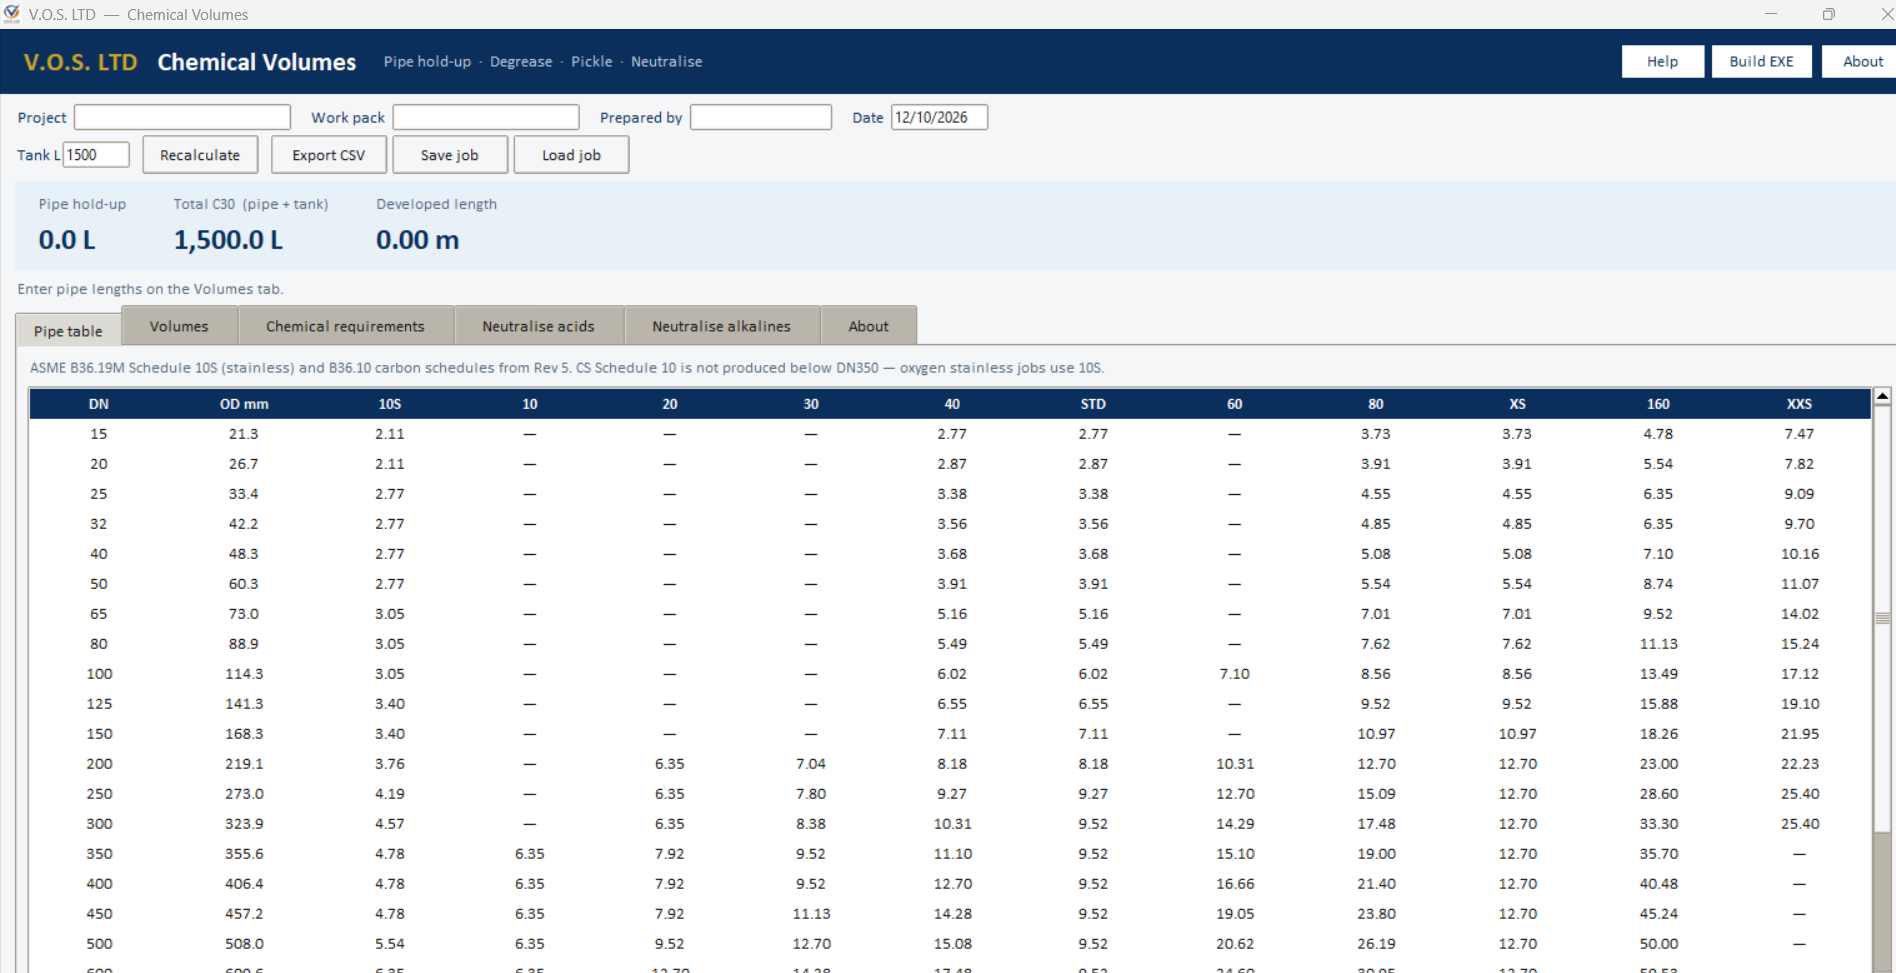Export results with Export CSV
The image size is (1896, 973).
coord(329,155)
